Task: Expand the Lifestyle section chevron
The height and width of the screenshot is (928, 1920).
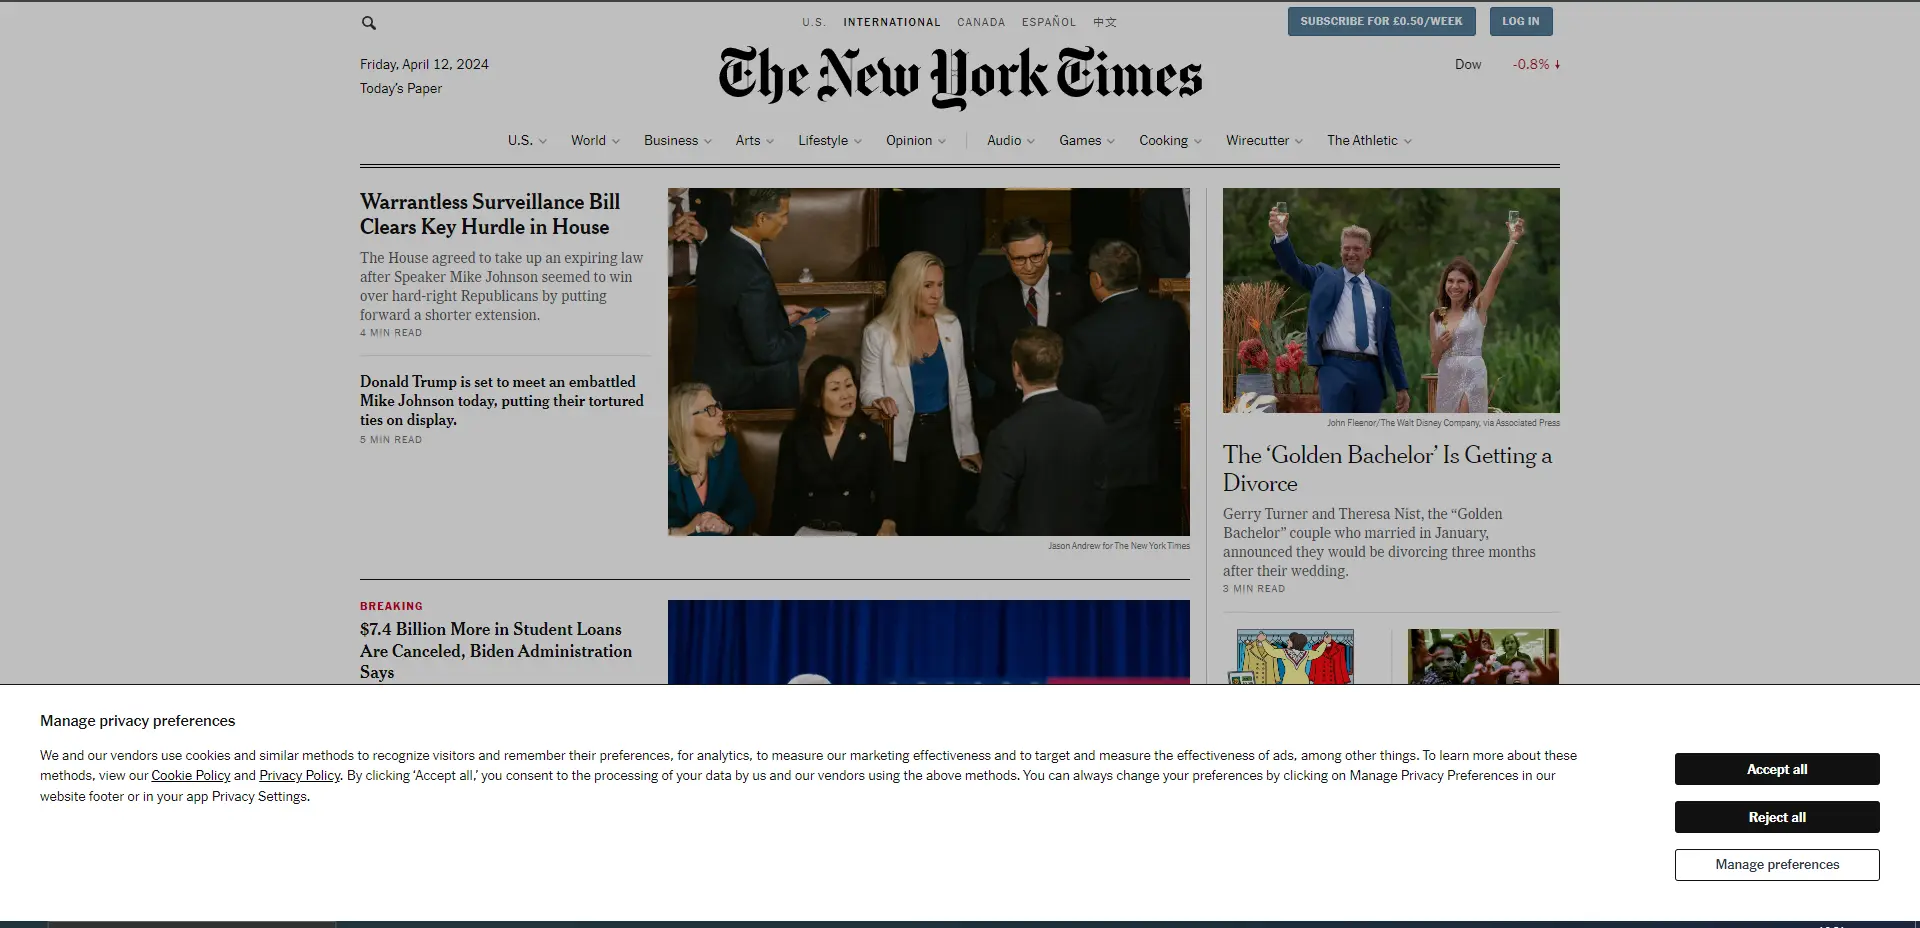Action: point(858,141)
